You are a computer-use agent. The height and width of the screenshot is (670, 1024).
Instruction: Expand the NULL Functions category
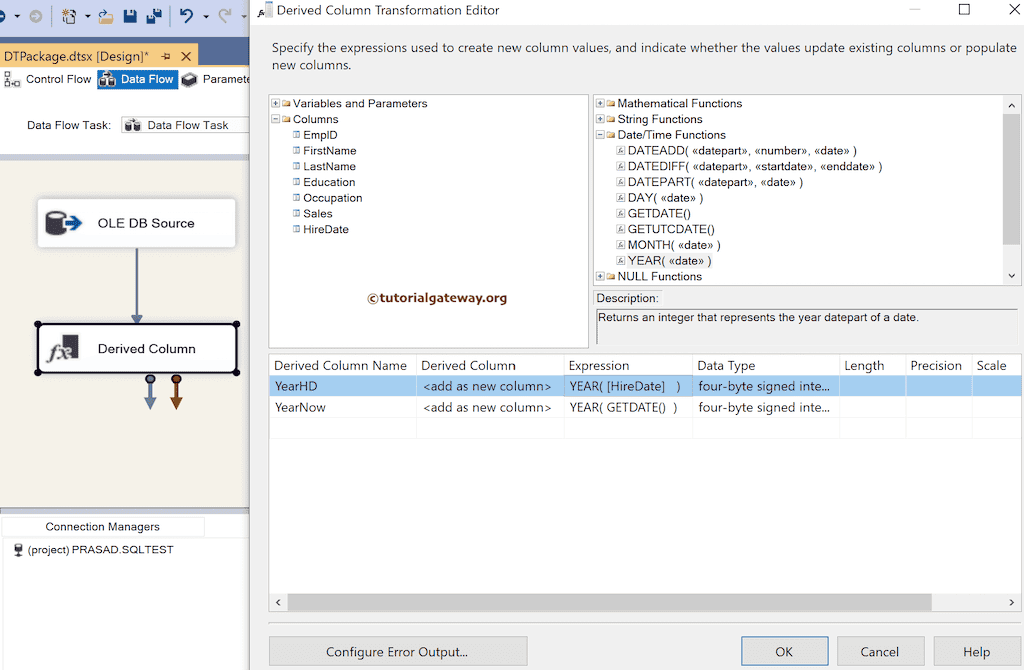tap(598, 276)
